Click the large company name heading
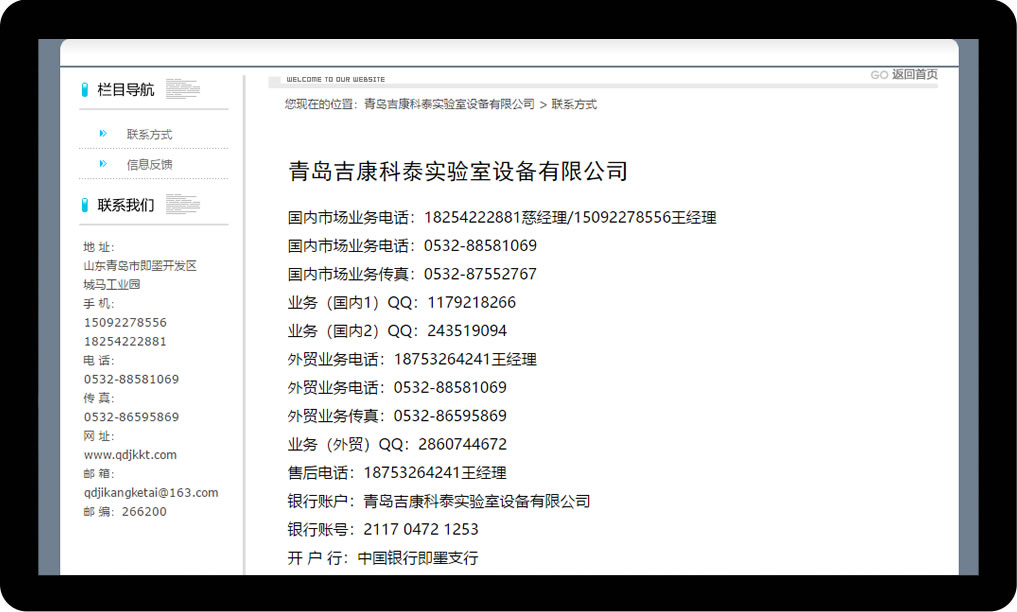Image resolution: width=1017 pixels, height=612 pixels. coord(458,171)
